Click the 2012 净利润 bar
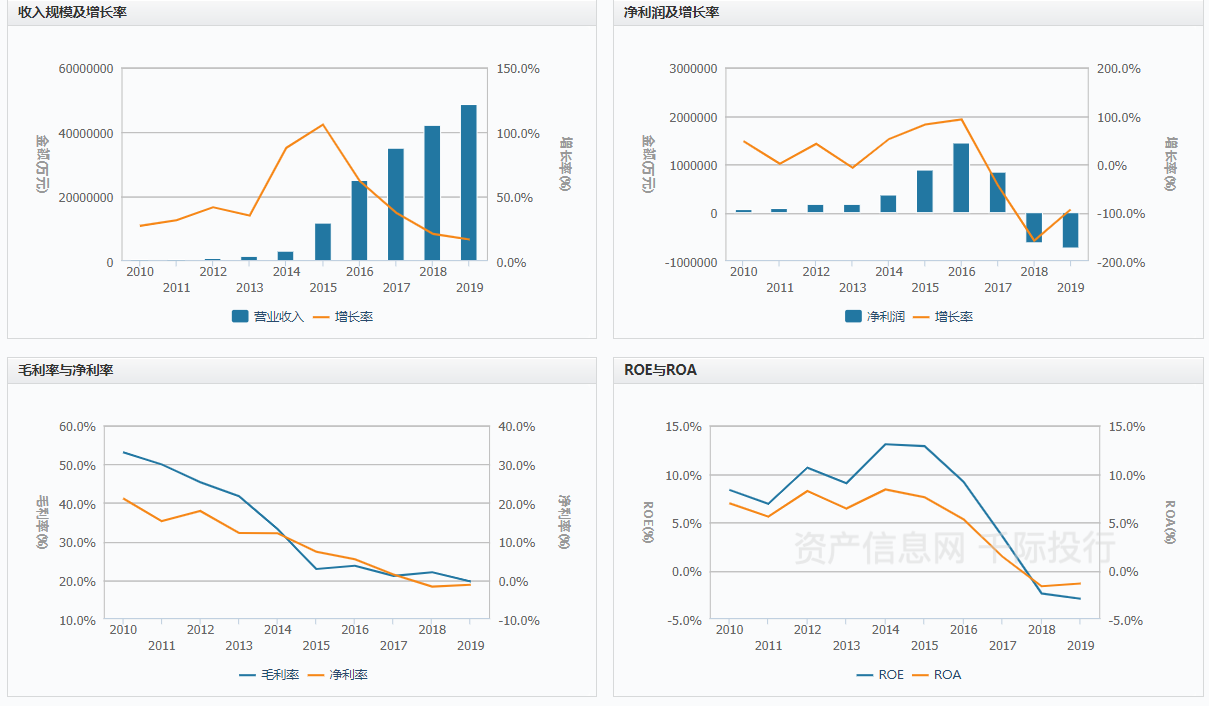Image resolution: width=1209 pixels, height=706 pixels. 815,209
